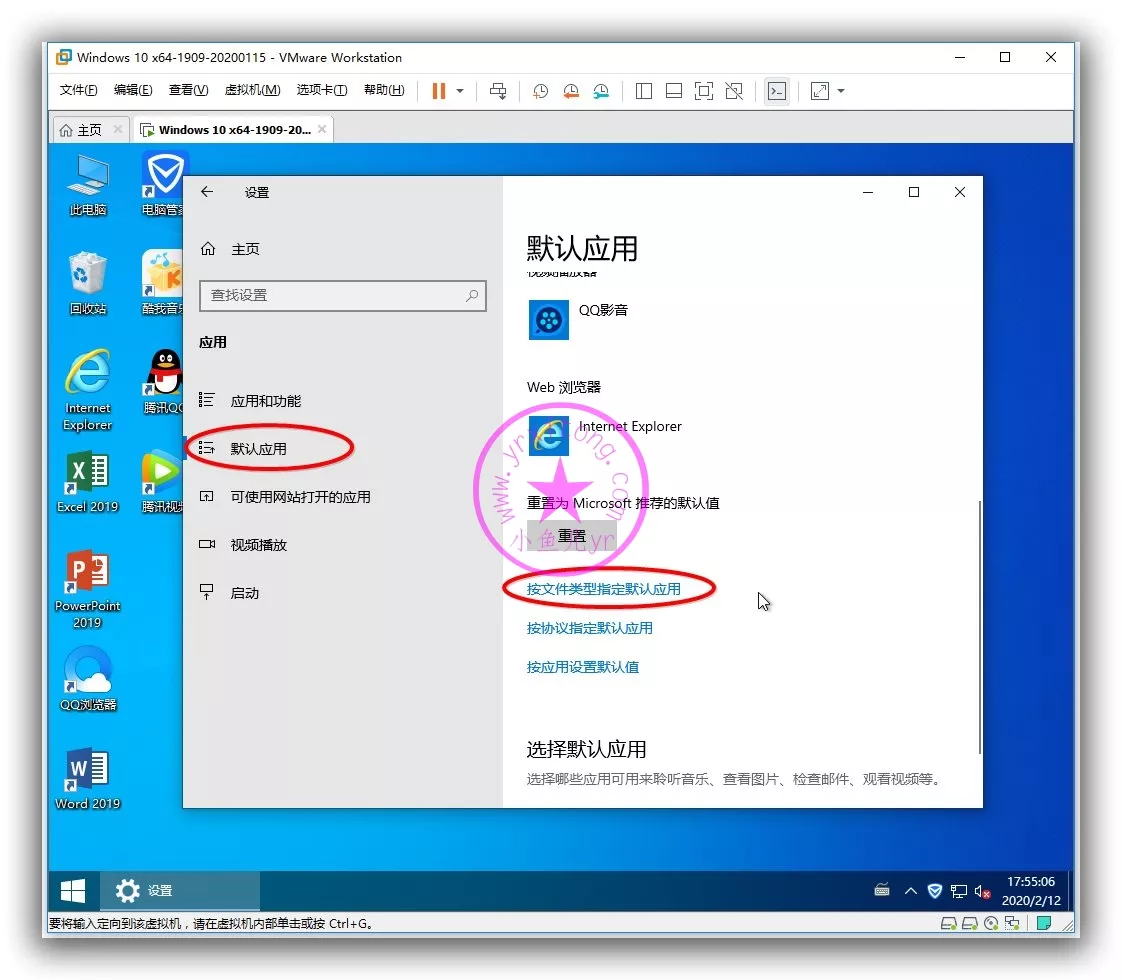Click the VMware pause virtual machine button

(x=438, y=91)
